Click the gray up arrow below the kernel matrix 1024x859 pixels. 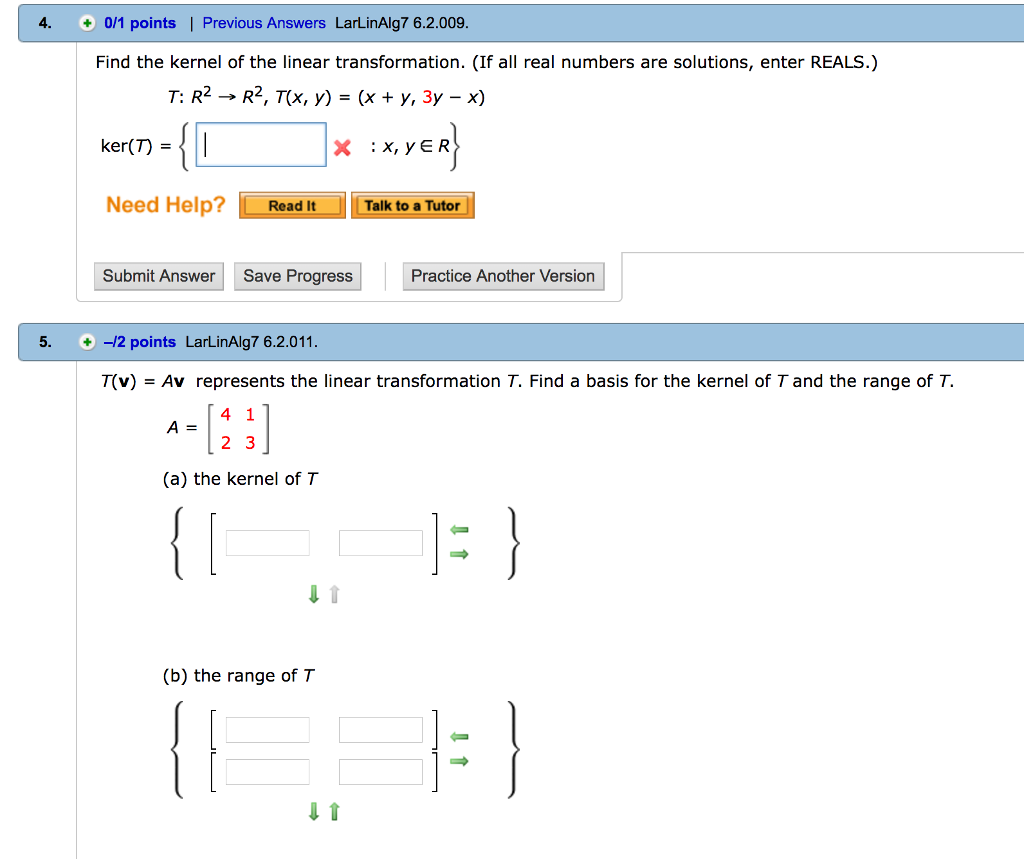click(333, 594)
